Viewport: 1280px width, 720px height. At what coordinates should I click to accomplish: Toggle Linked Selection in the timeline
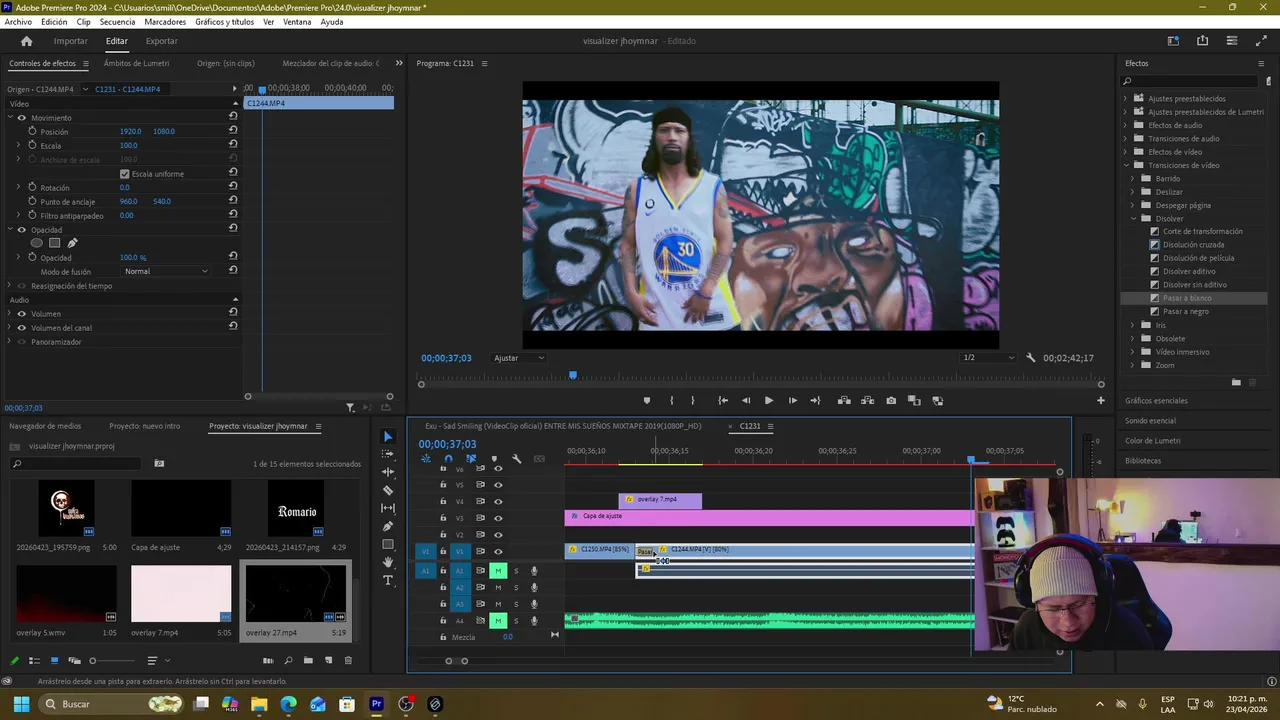tap(471, 459)
